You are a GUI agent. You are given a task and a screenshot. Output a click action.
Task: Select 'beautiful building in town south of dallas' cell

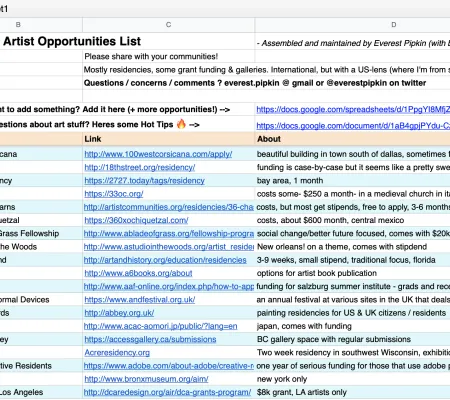point(352,154)
